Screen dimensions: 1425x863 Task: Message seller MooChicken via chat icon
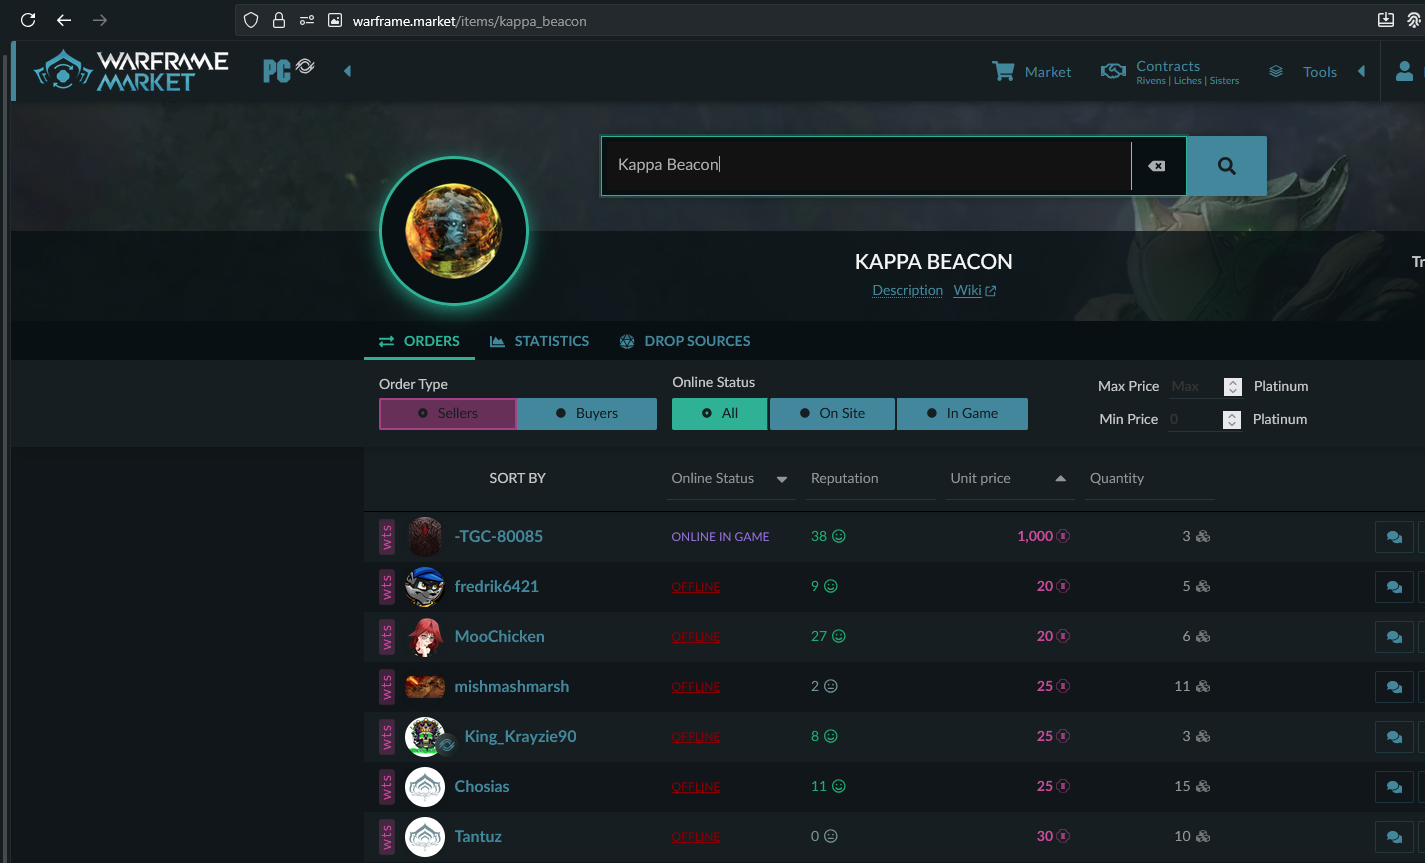pos(1394,637)
